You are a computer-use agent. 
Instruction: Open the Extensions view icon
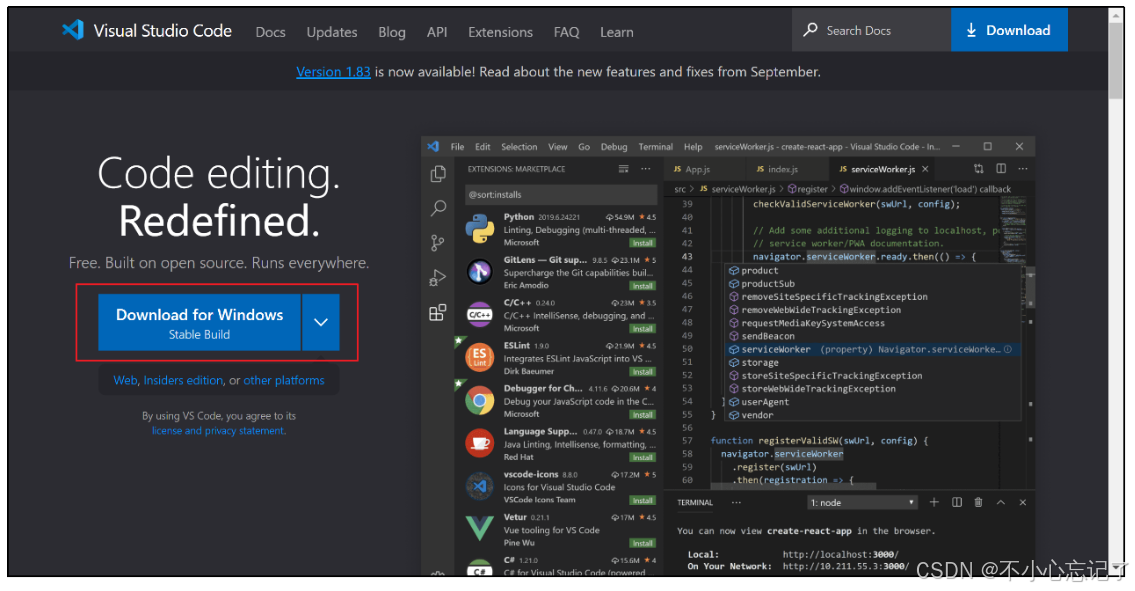coord(437,312)
